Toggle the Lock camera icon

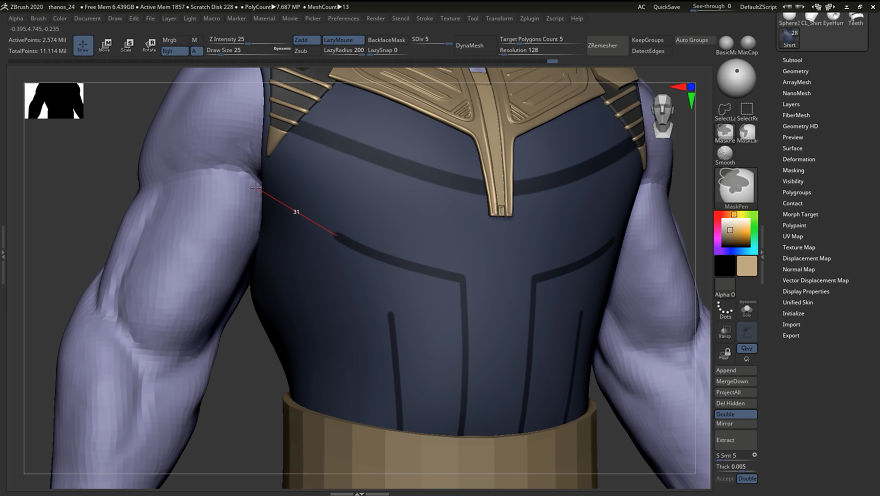725,353
